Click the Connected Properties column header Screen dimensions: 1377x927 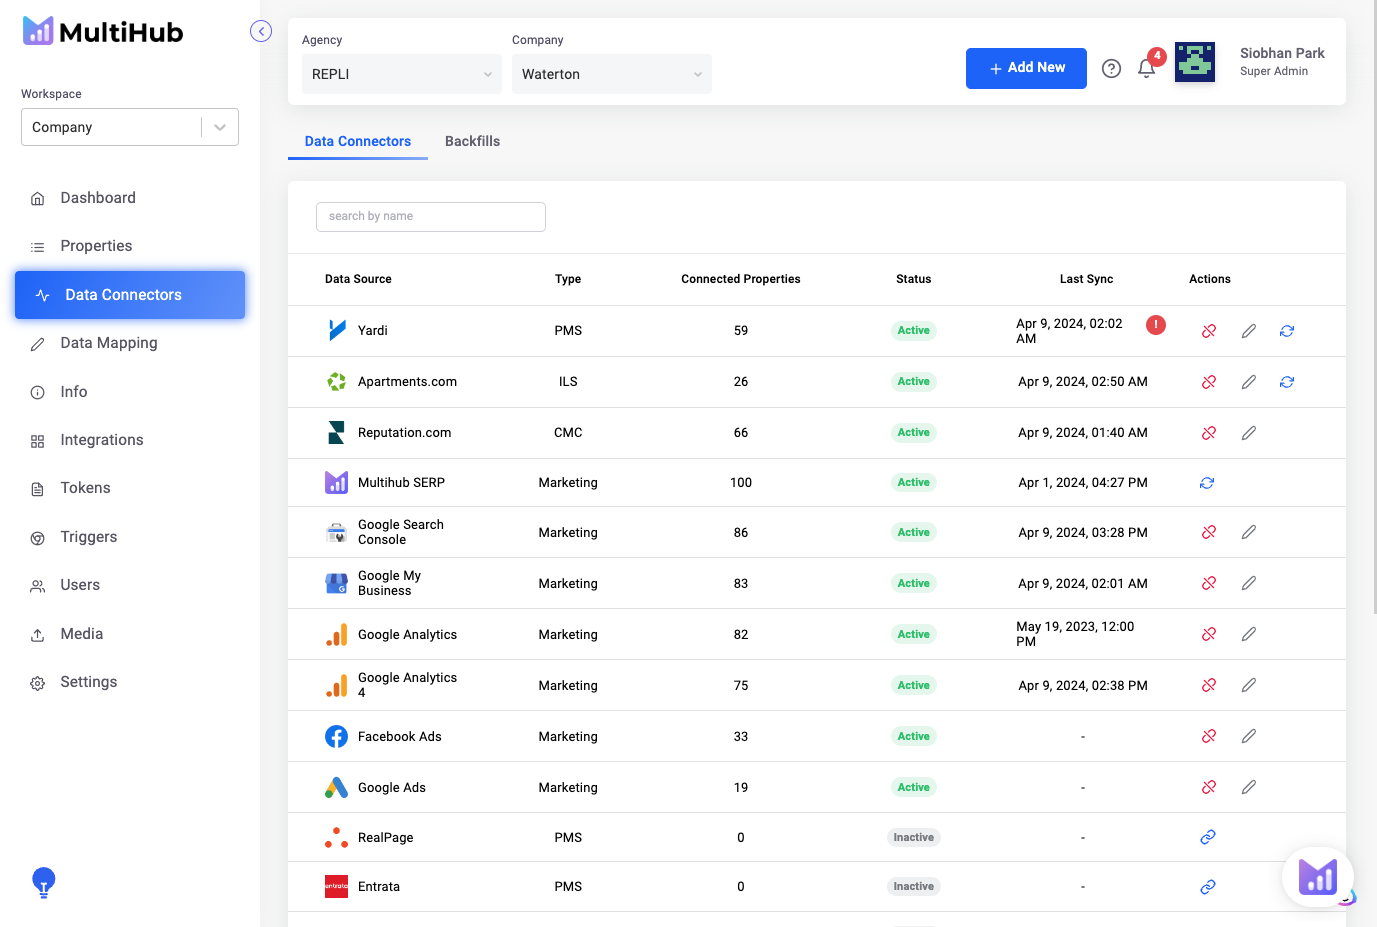(x=741, y=279)
